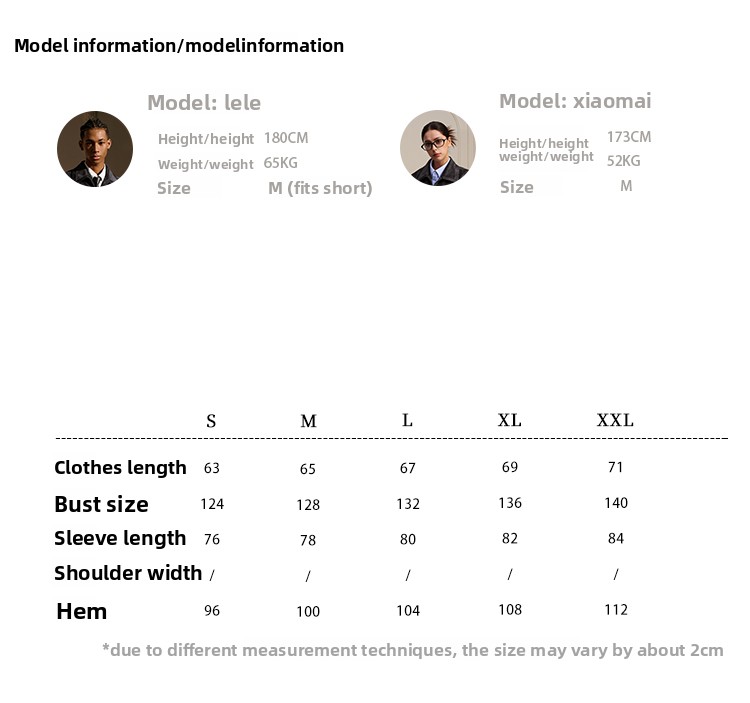Select the "Shoulder width" row label
Screen dimensions: 750x703
pyautogui.click(x=128, y=573)
